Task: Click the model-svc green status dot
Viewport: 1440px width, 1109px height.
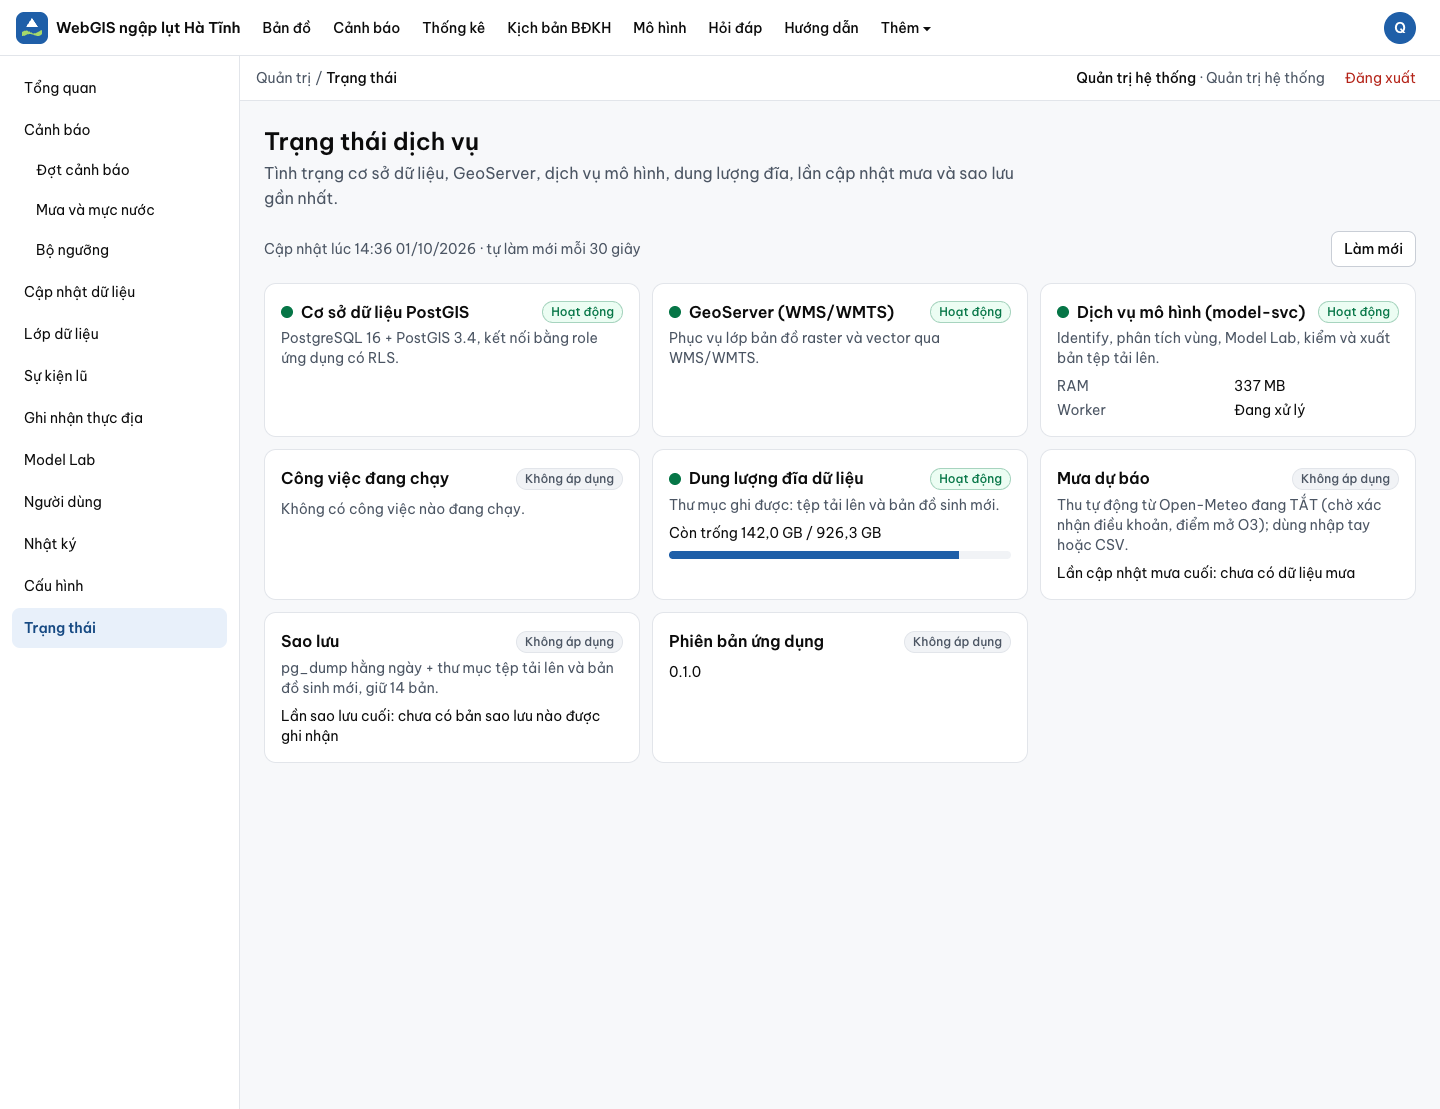Action: [x=1063, y=312]
